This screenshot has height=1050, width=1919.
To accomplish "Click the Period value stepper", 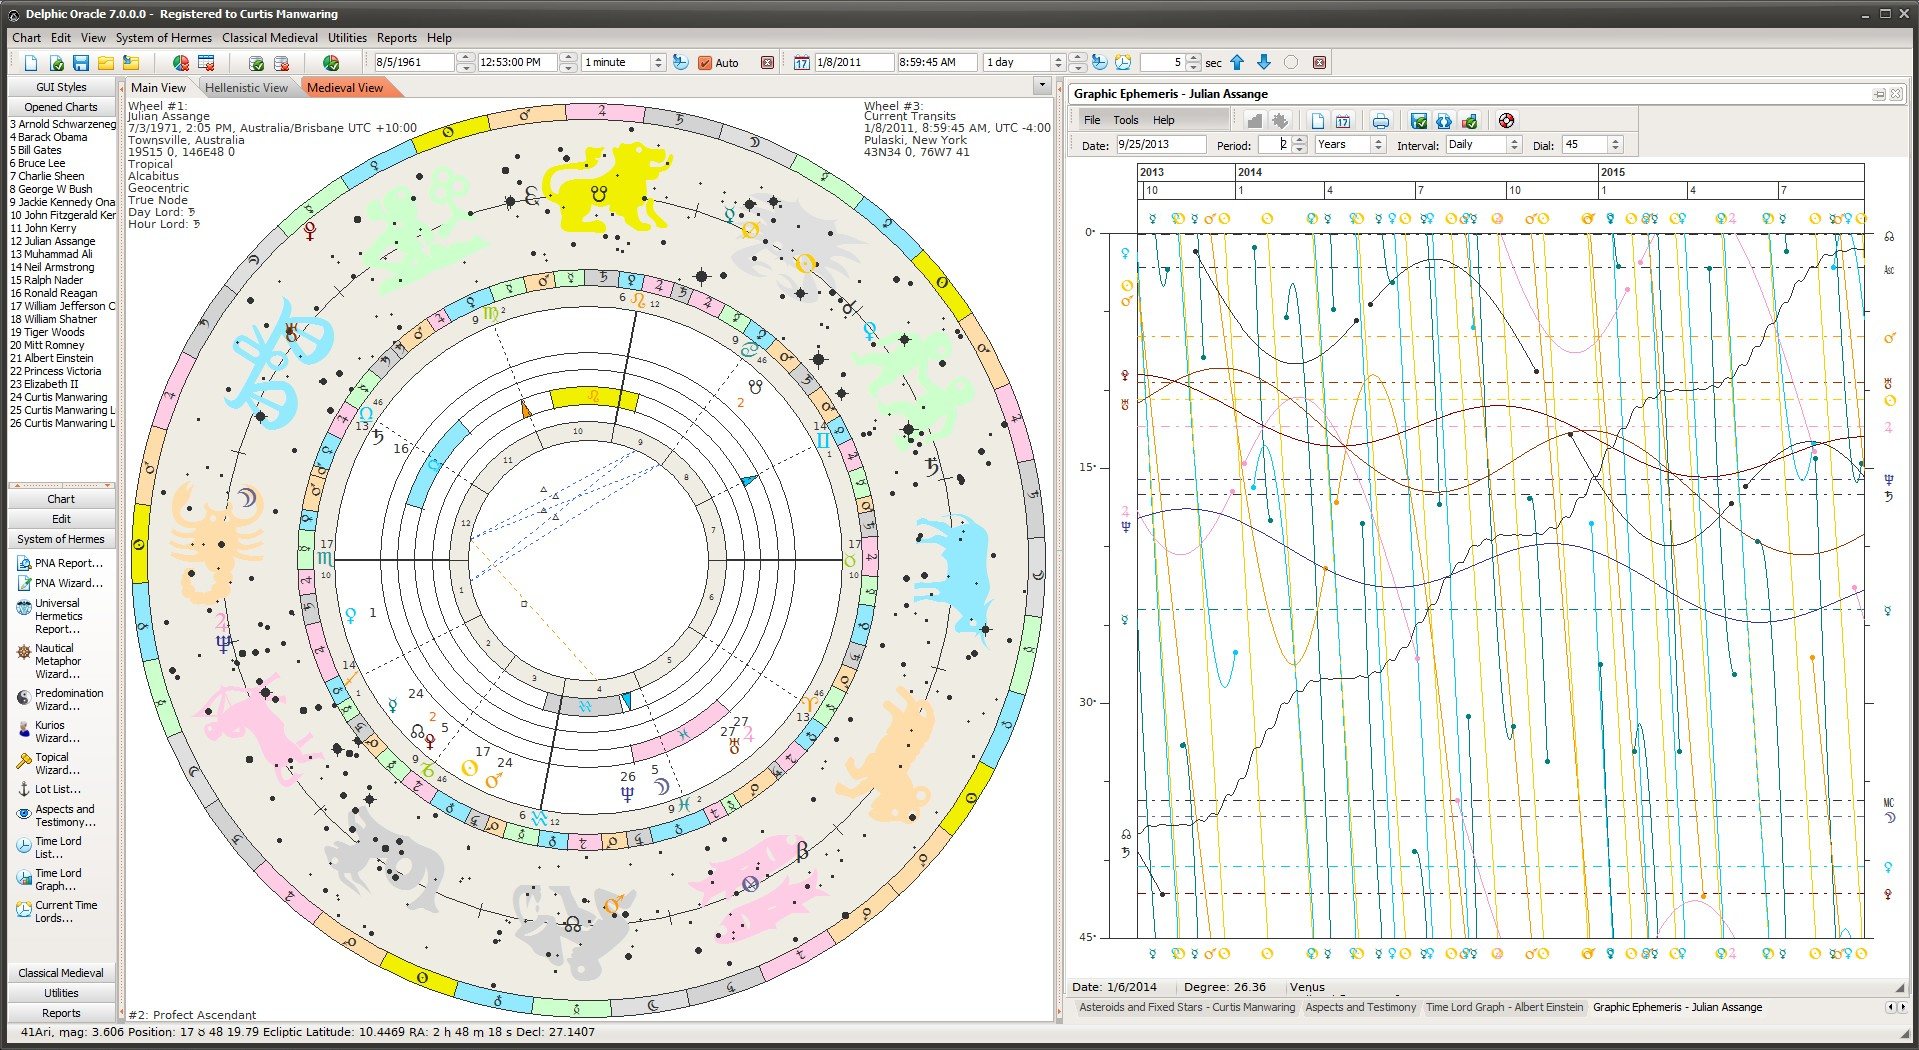I will click(1299, 145).
